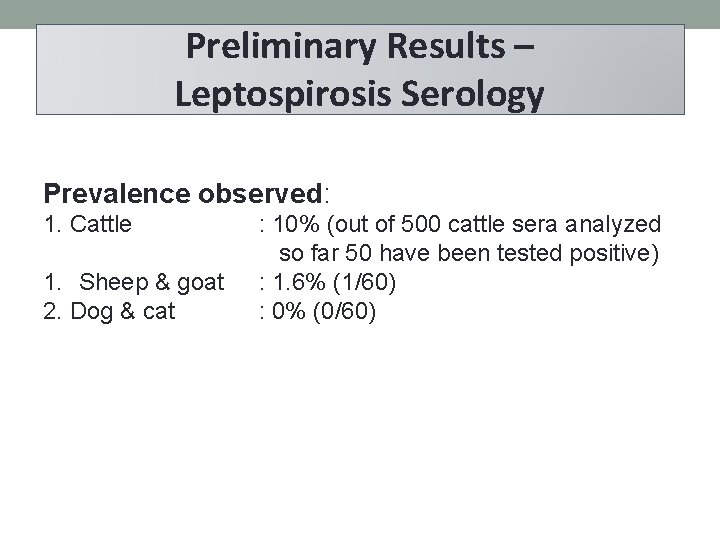Click the "0%" prevalence value

point(287,312)
